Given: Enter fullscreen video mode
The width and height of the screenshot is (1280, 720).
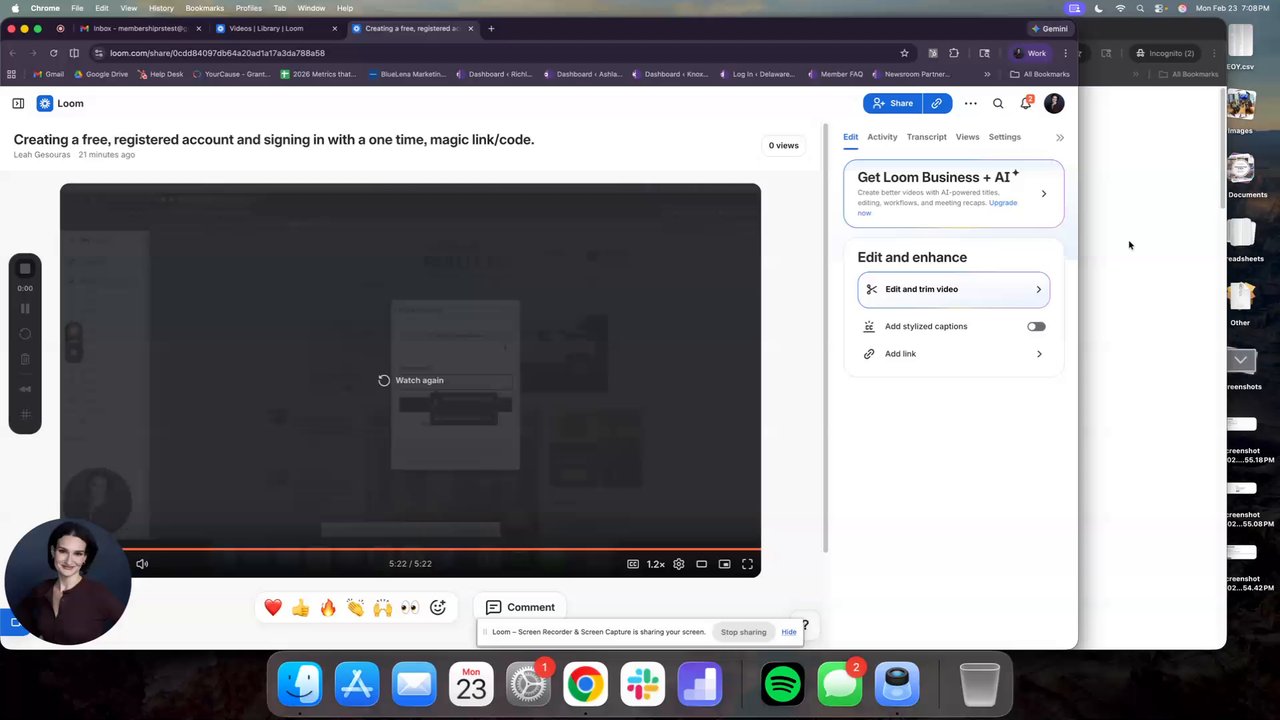Looking at the screenshot, I should (747, 564).
